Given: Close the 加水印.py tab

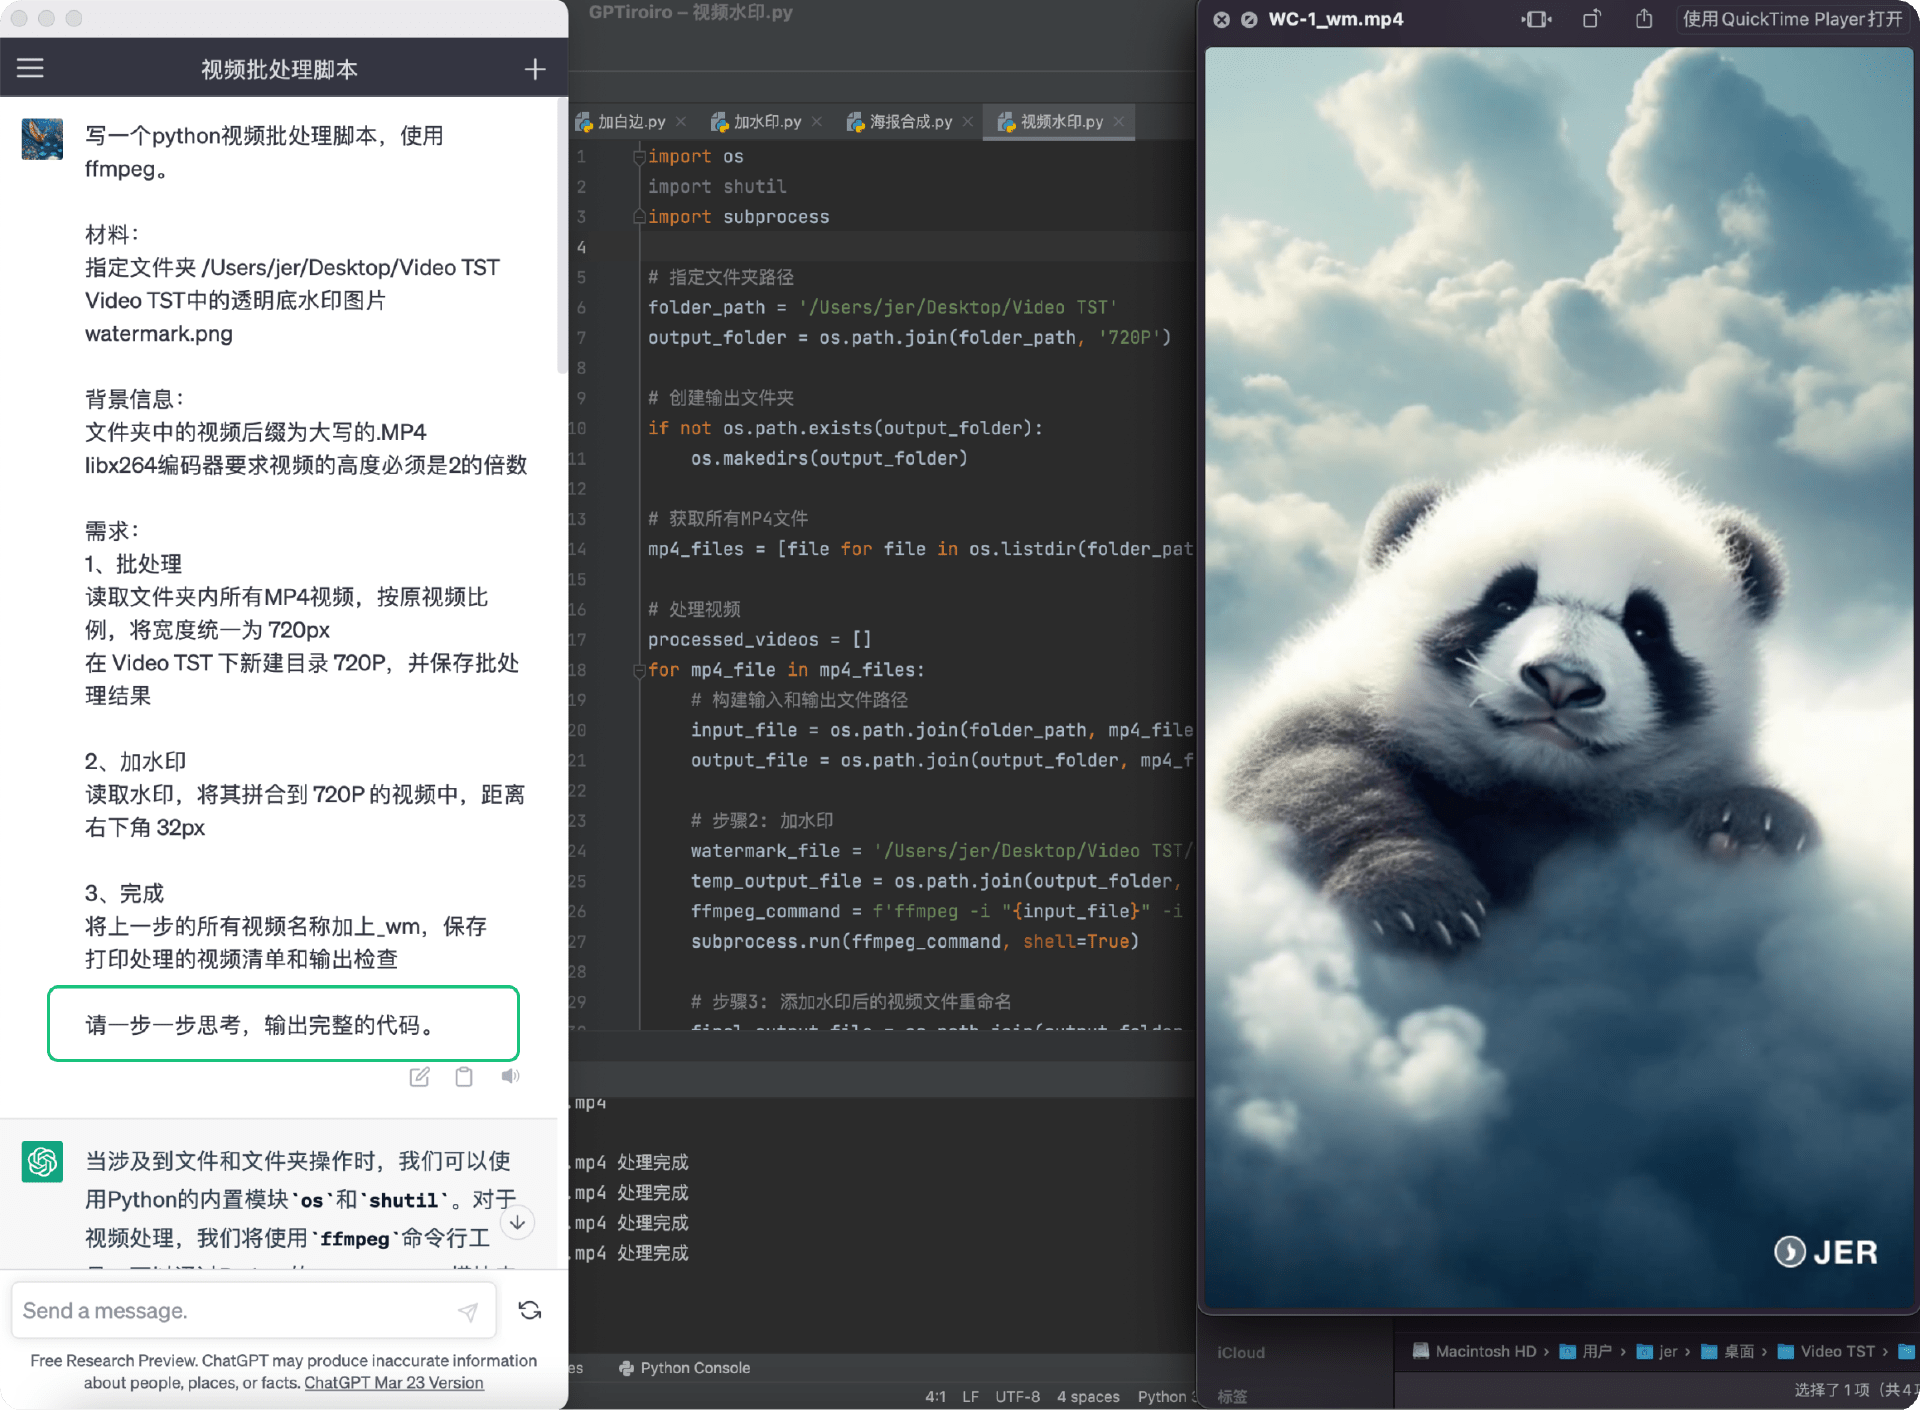Looking at the screenshot, I should pyautogui.click(x=817, y=122).
